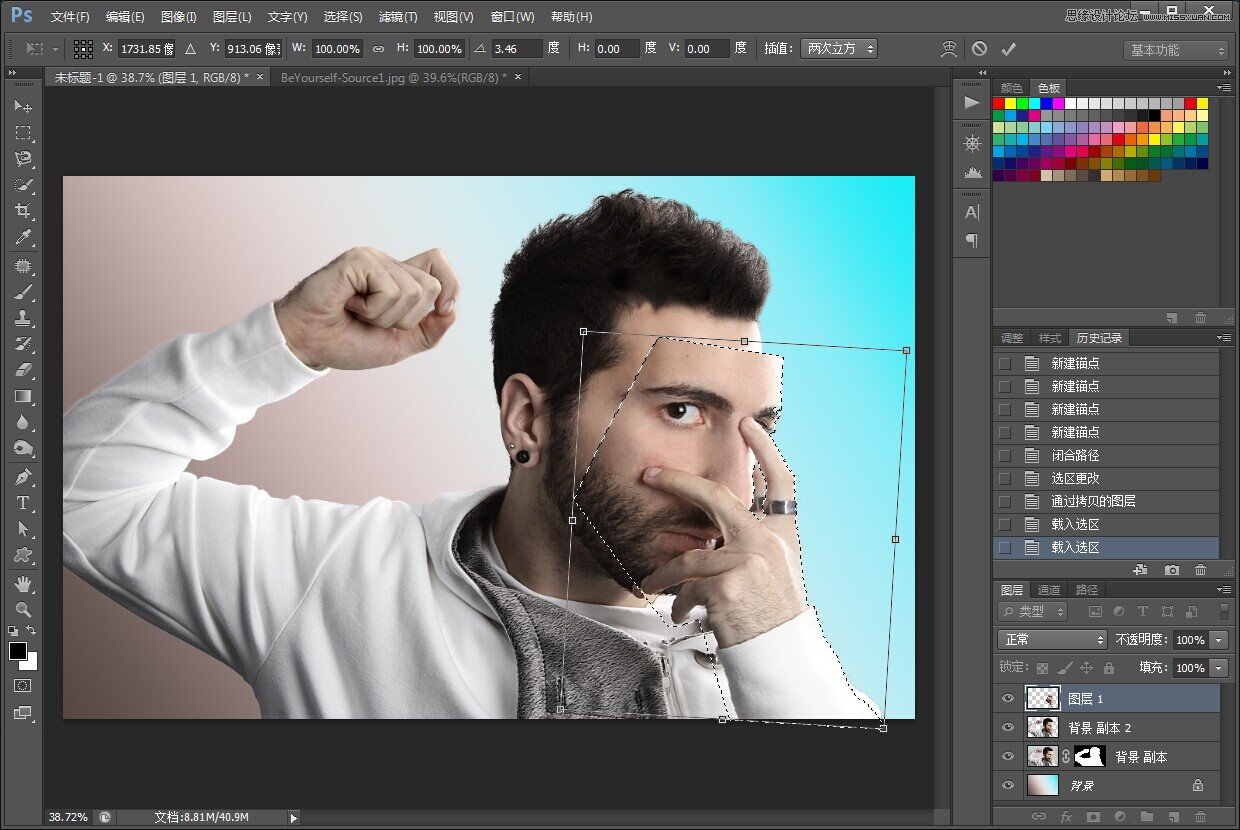This screenshot has width=1240, height=830.
Task: Cancel the transform in options bar
Action: (x=979, y=49)
